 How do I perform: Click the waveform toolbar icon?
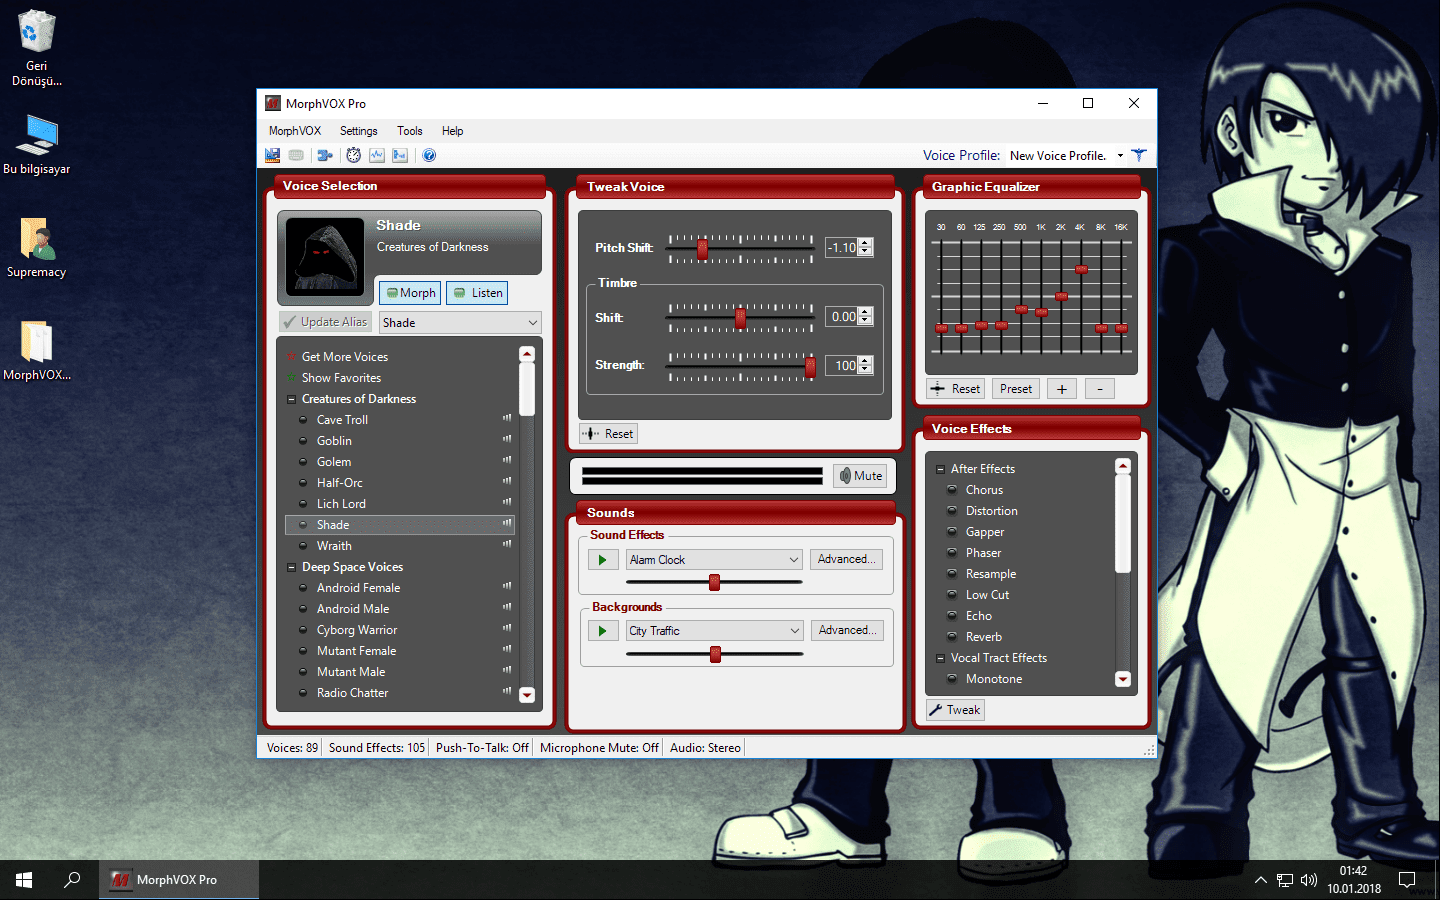point(377,155)
